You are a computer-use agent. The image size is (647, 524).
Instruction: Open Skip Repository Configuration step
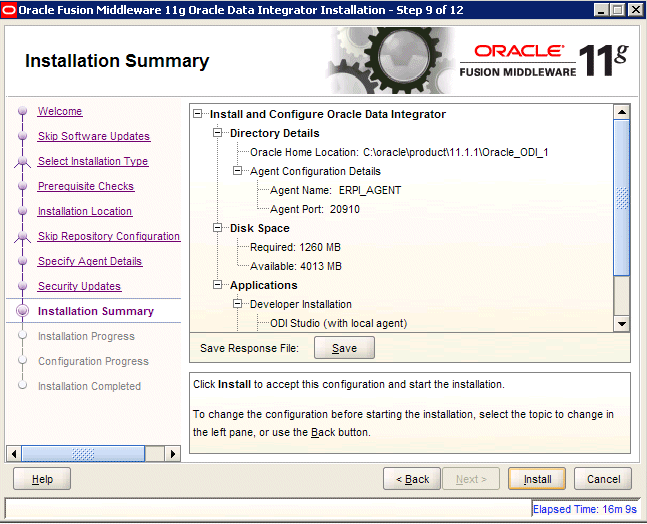point(109,236)
